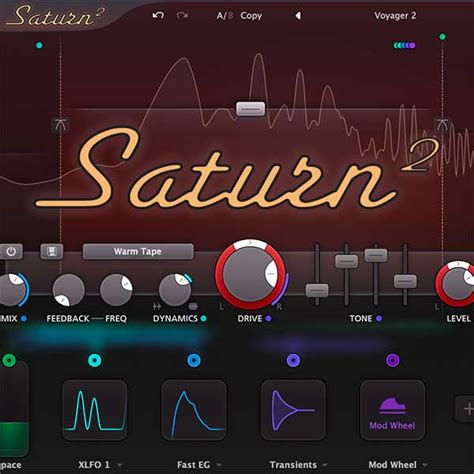Screen dimensions: 474x474
Task: Click the Tone modulation indicator dot
Action: tap(379, 319)
